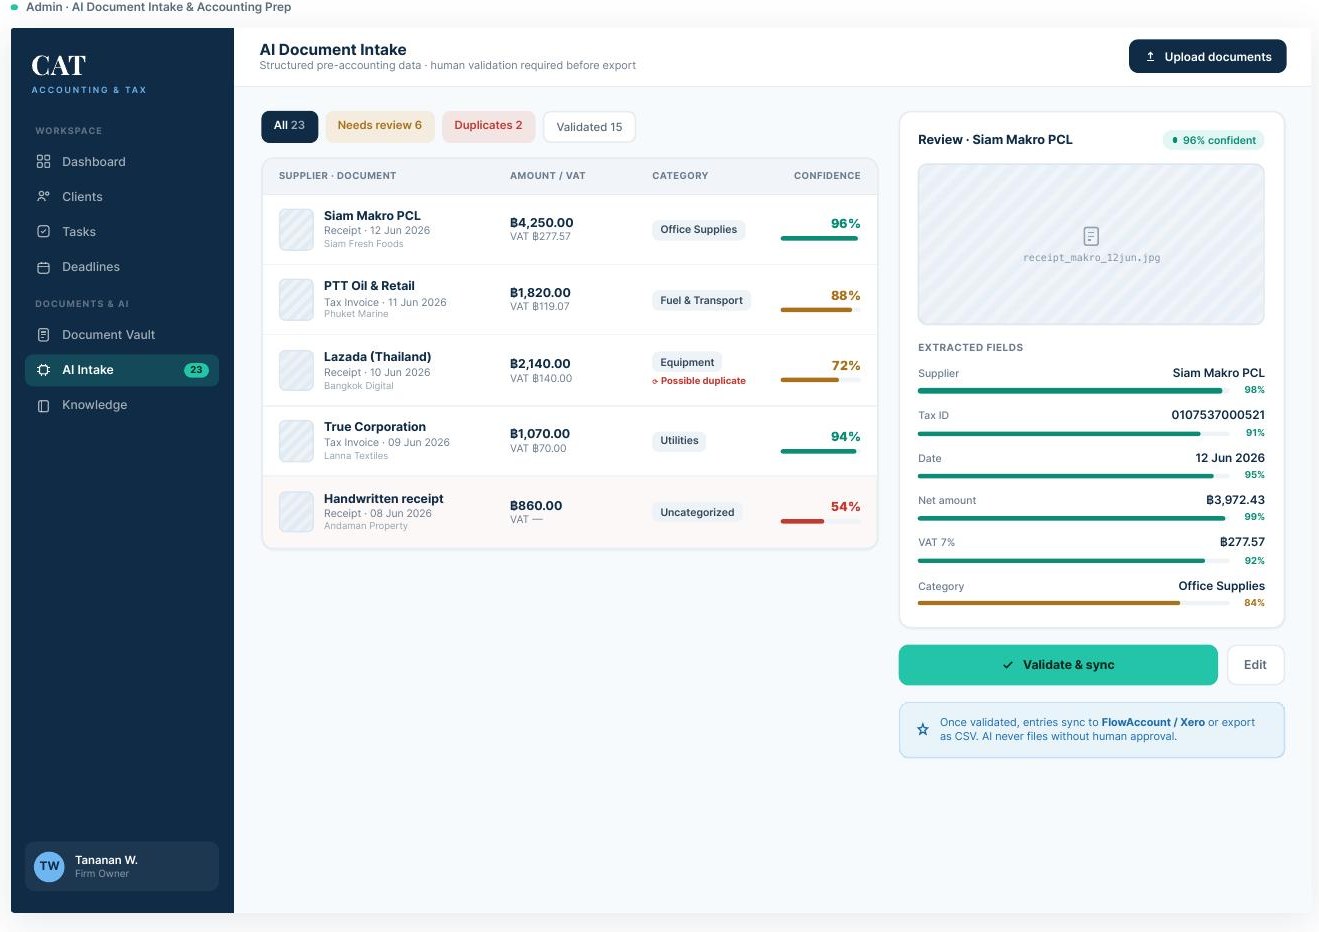Open the Deadlines calendar icon
1319x932 pixels.
coord(43,267)
